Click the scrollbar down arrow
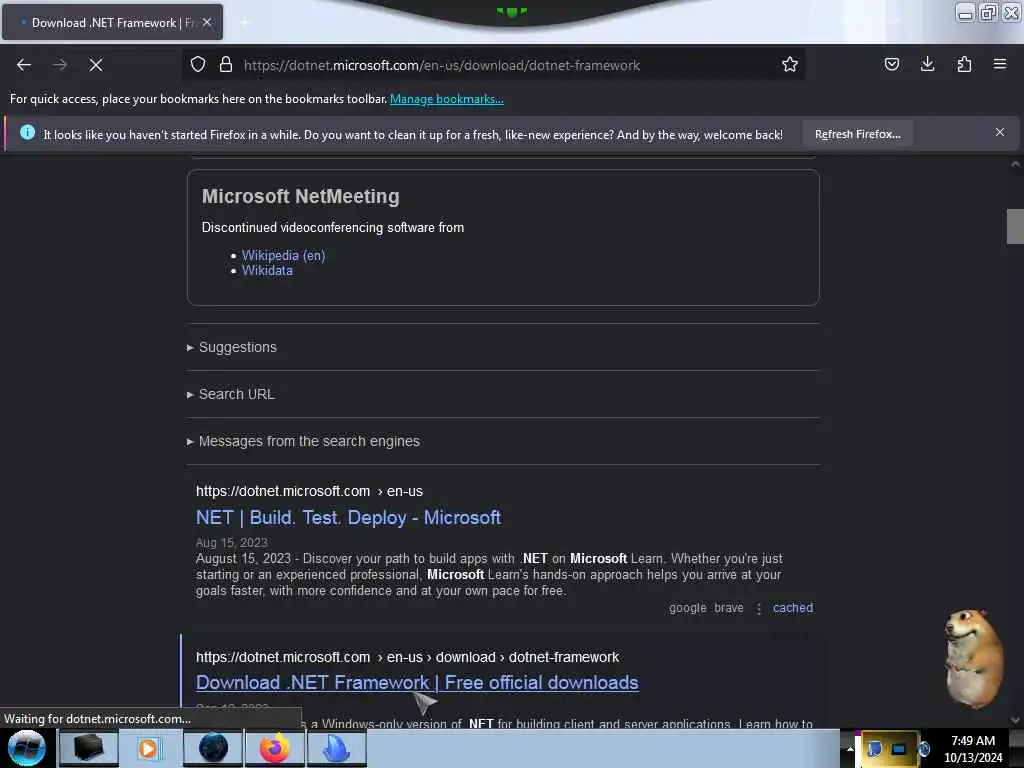This screenshot has height=768, width=1024. 1015,720
